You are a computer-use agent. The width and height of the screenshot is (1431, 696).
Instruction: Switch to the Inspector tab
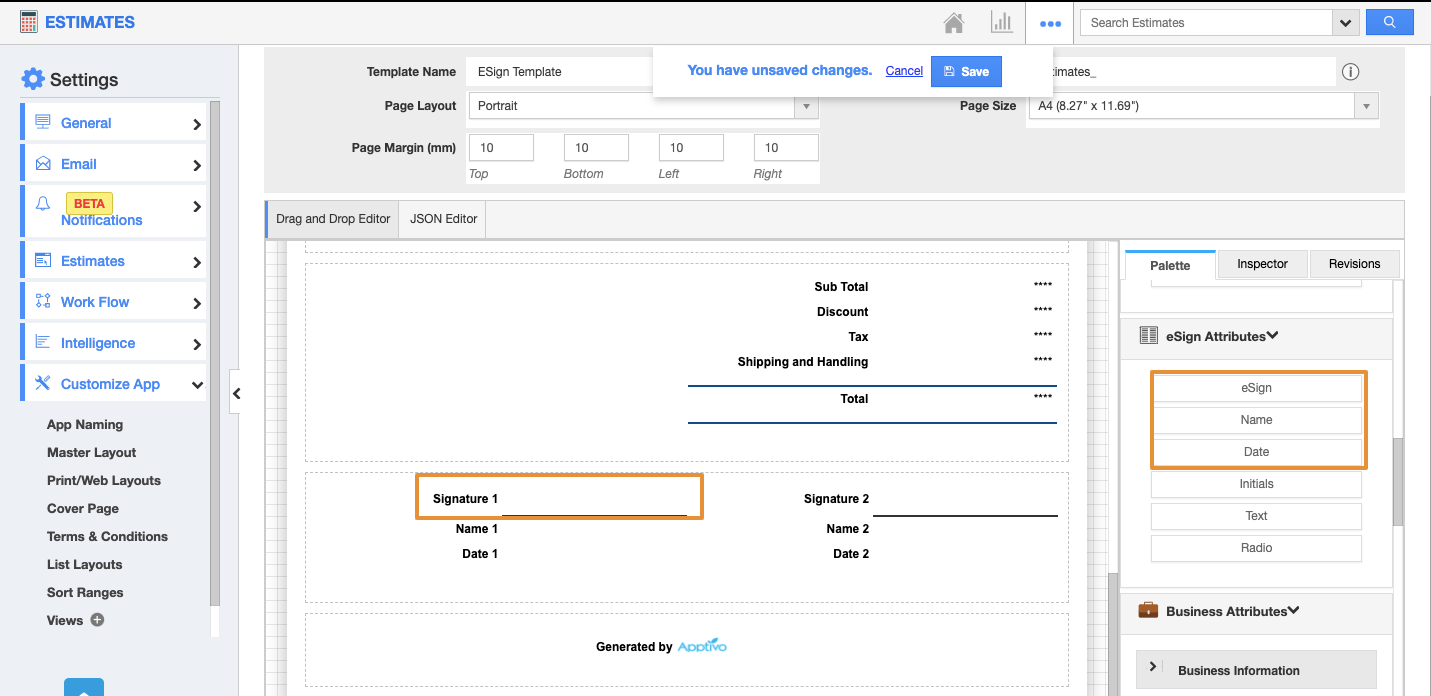[1262, 264]
